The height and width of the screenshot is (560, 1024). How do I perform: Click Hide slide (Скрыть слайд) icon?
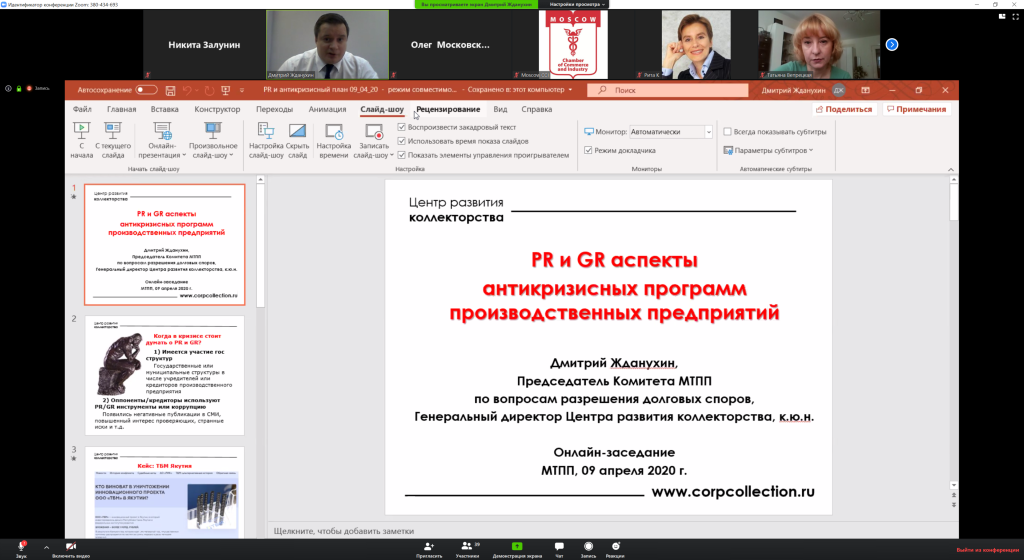[x=297, y=131]
